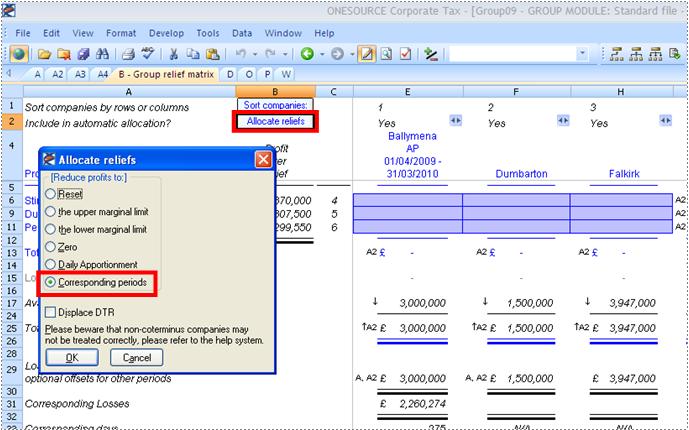The height and width of the screenshot is (430, 689).
Task: Switch to the A2 sheet tab
Action: [58, 74]
